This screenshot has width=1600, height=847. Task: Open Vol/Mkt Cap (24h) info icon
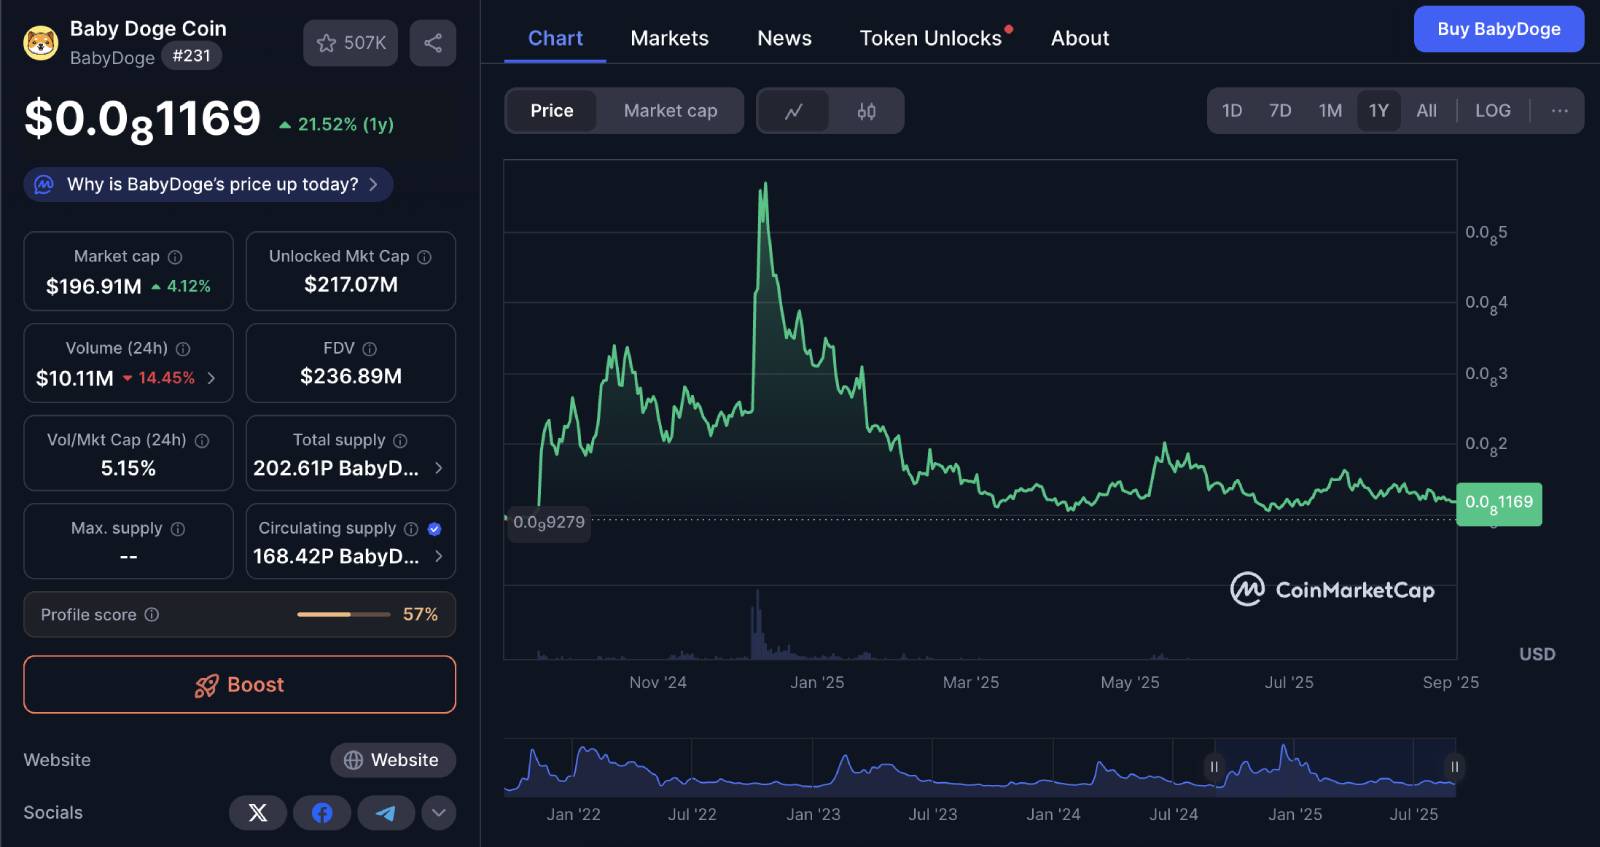coord(202,441)
